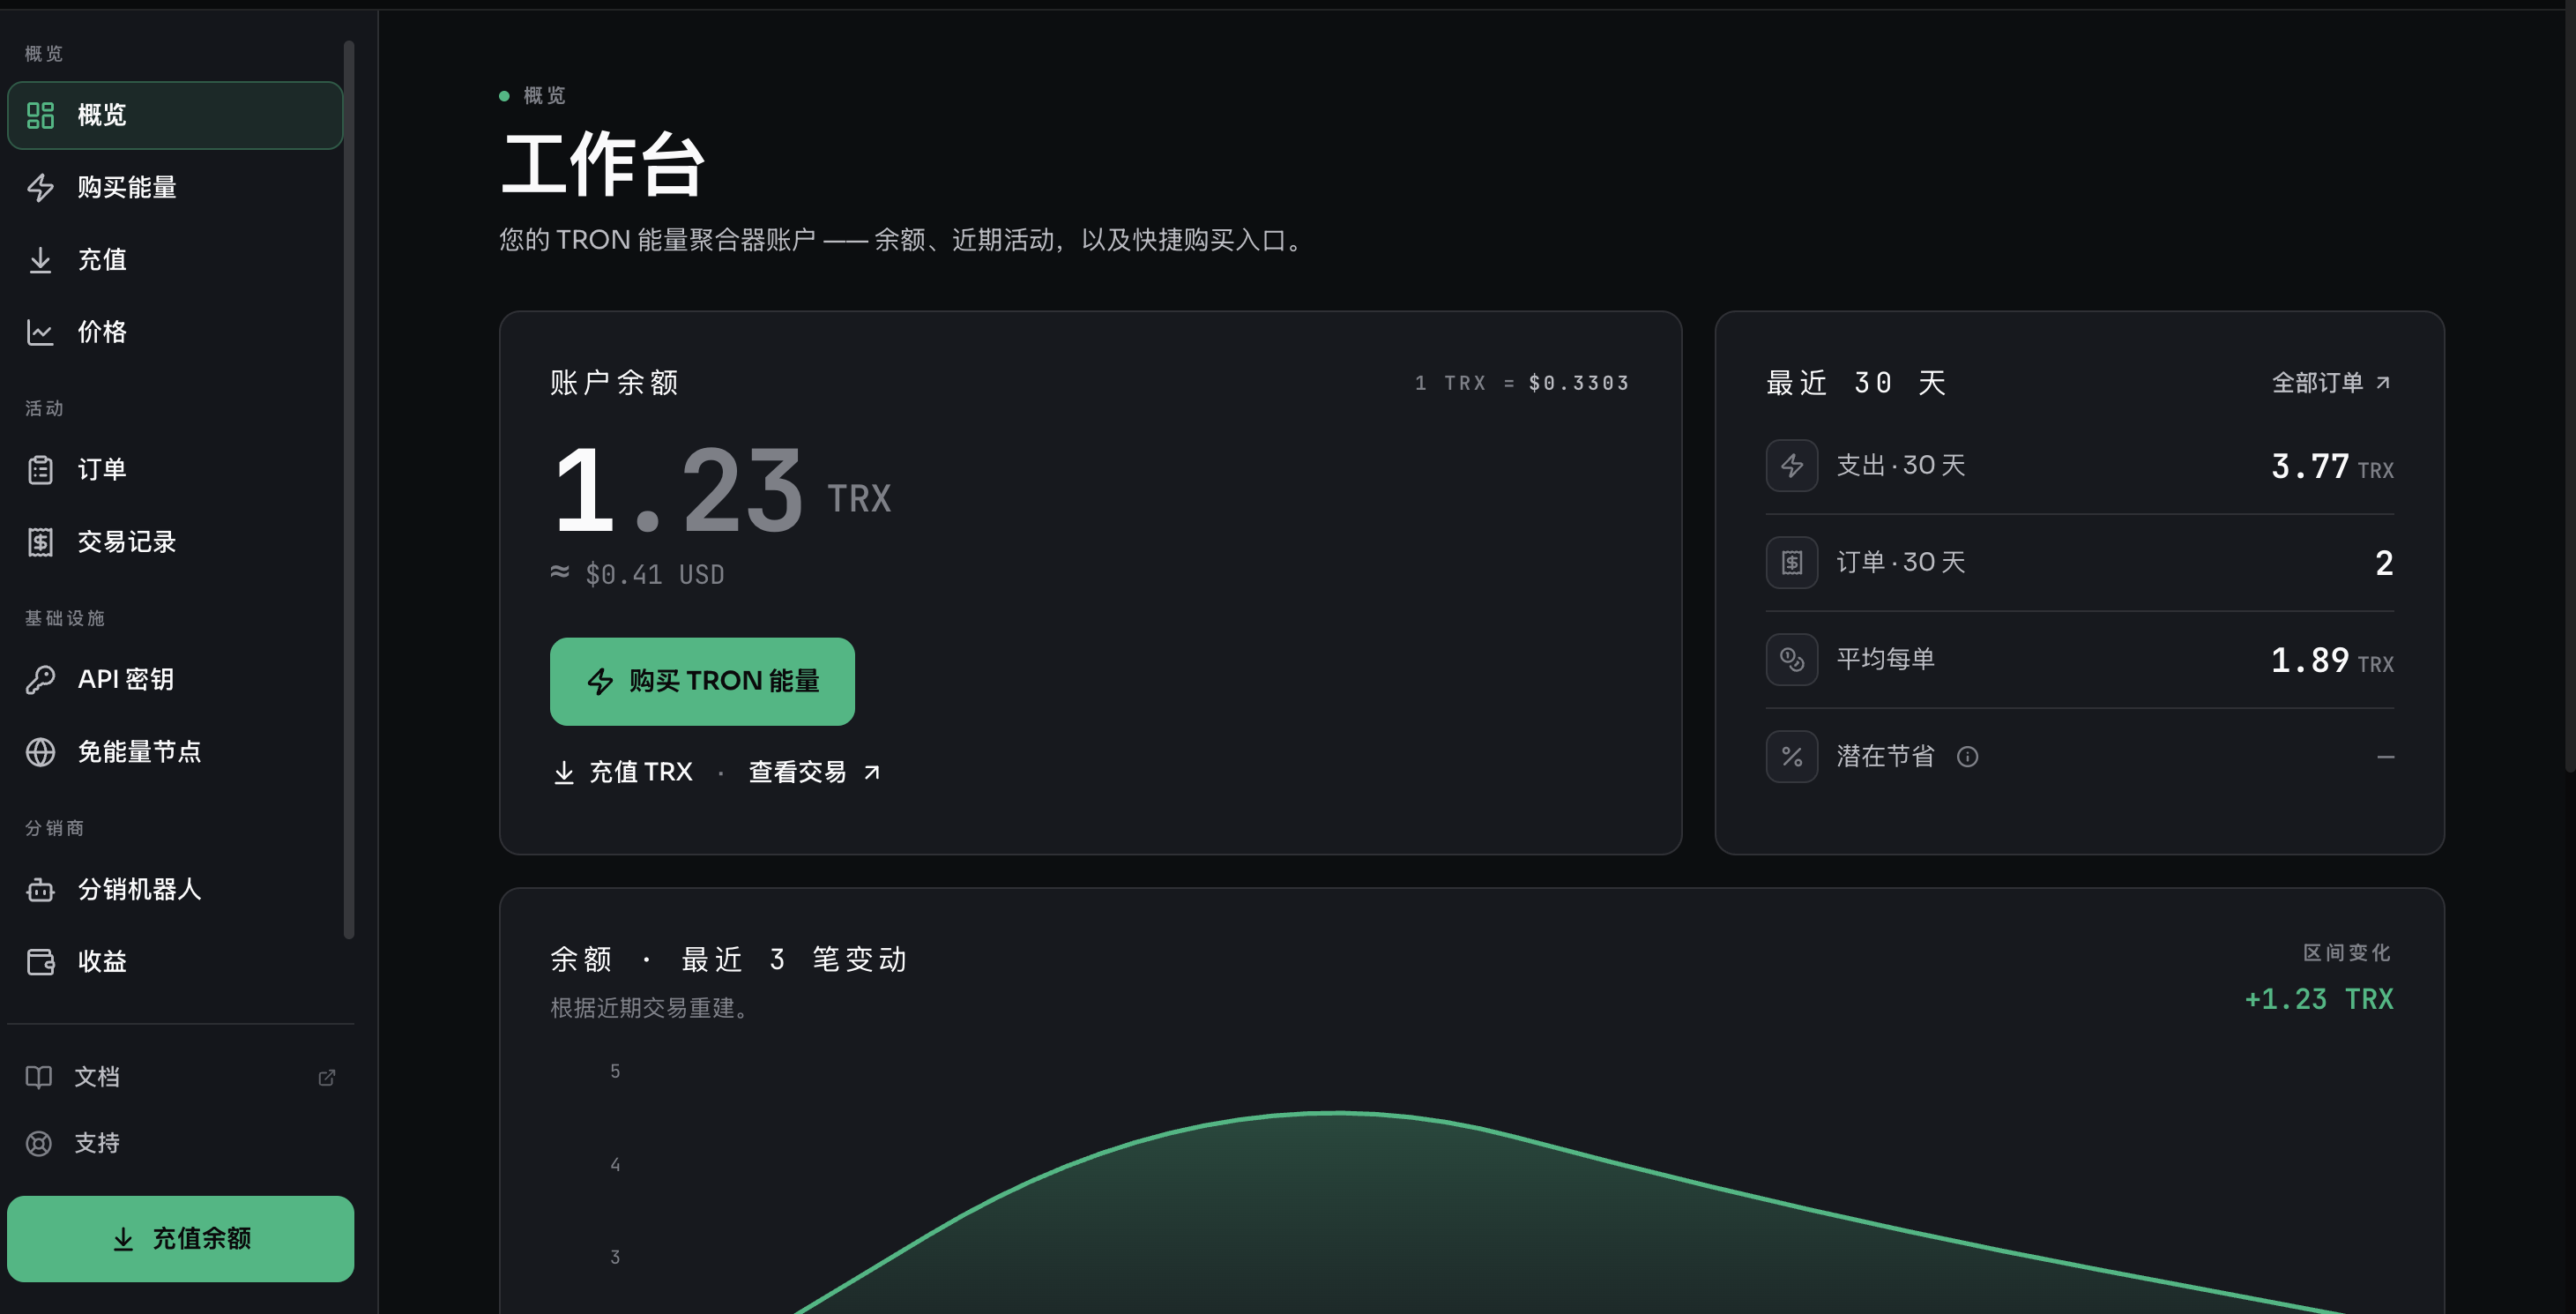This screenshot has width=2576, height=1314.
Task: Click the sidebar vertical scrollbar
Action: click(x=348, y=490)
